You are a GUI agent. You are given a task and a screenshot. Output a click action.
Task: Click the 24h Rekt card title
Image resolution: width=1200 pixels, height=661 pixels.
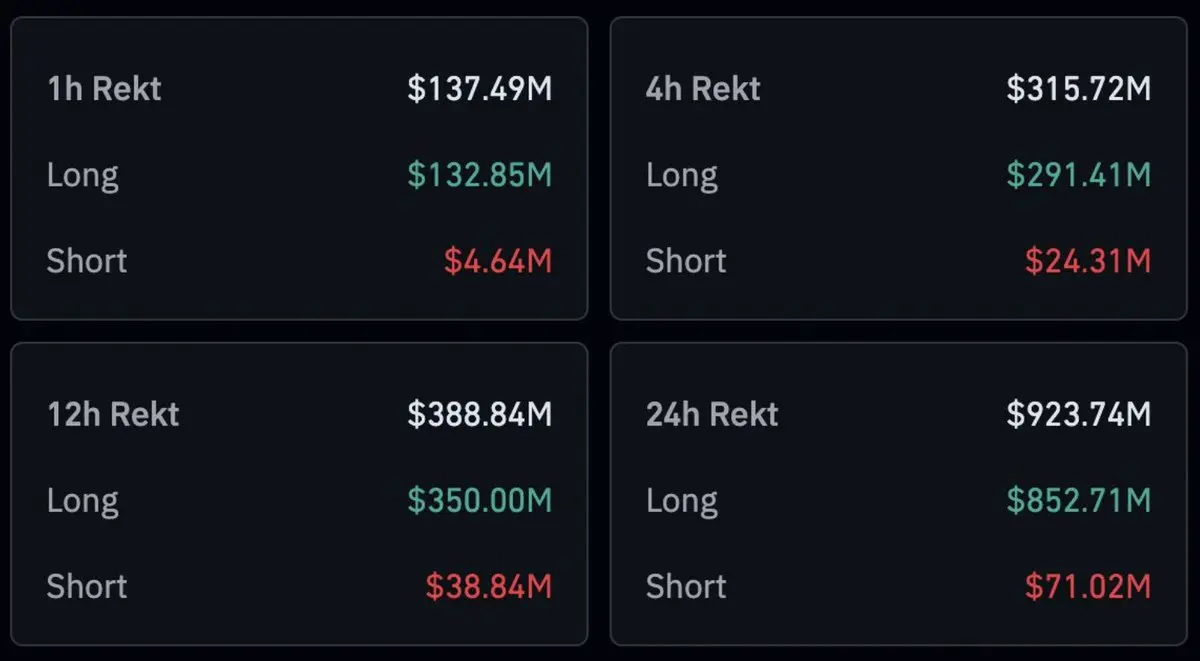click(x=712, y=414)
